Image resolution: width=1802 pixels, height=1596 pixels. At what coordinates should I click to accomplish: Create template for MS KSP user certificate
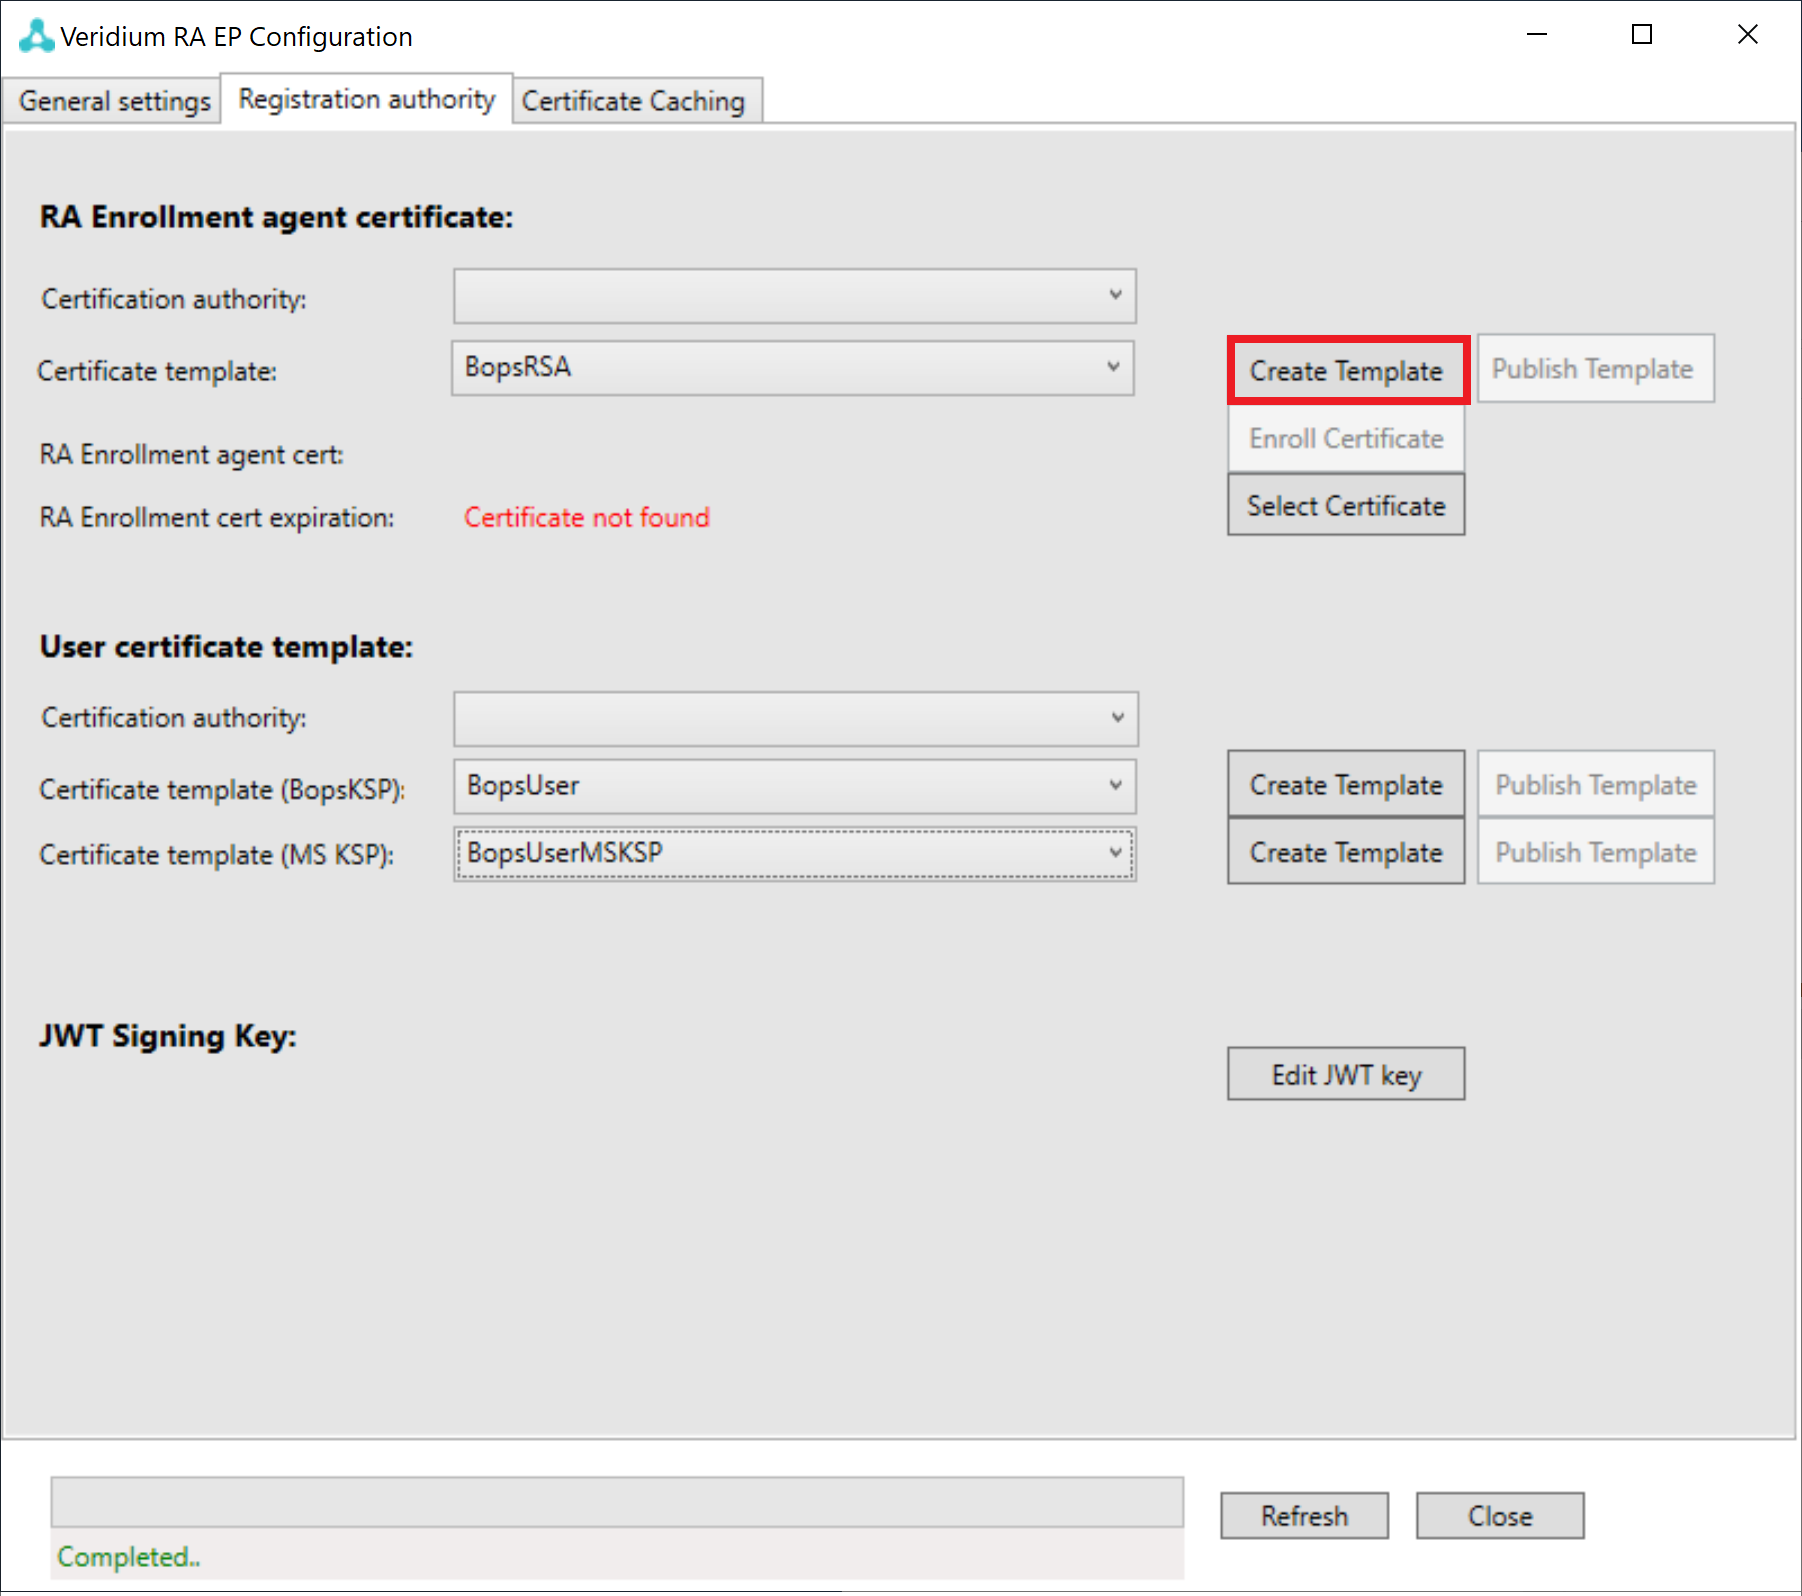[1346, 853]
